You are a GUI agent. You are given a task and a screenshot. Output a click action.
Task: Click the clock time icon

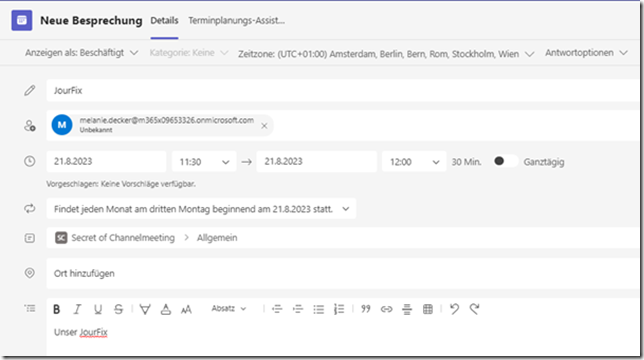pyautogui.click(x=30, y=161)
